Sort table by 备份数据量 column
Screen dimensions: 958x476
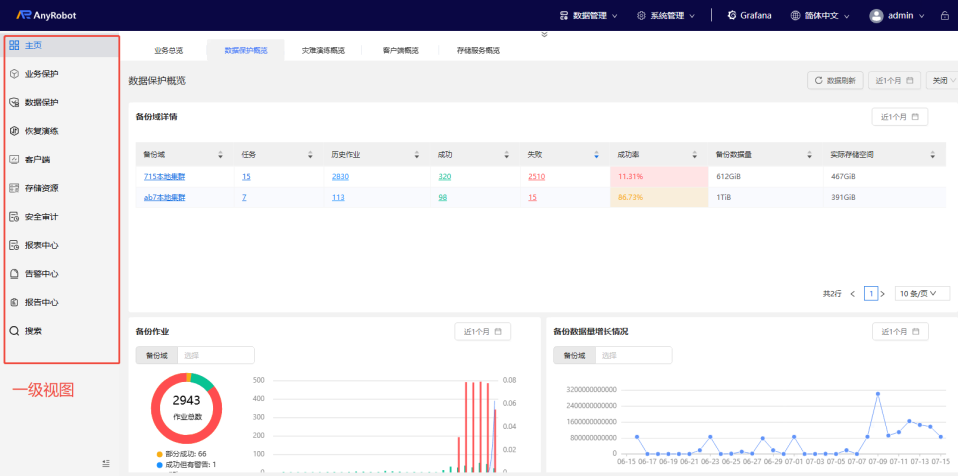click(x=810, y=155)
